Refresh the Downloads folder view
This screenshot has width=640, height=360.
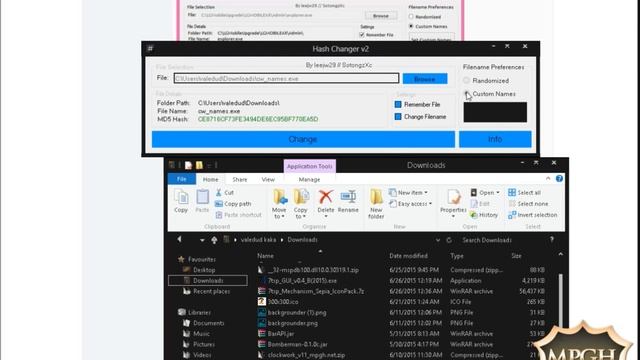pyautogui.click(x=449, y=240)
